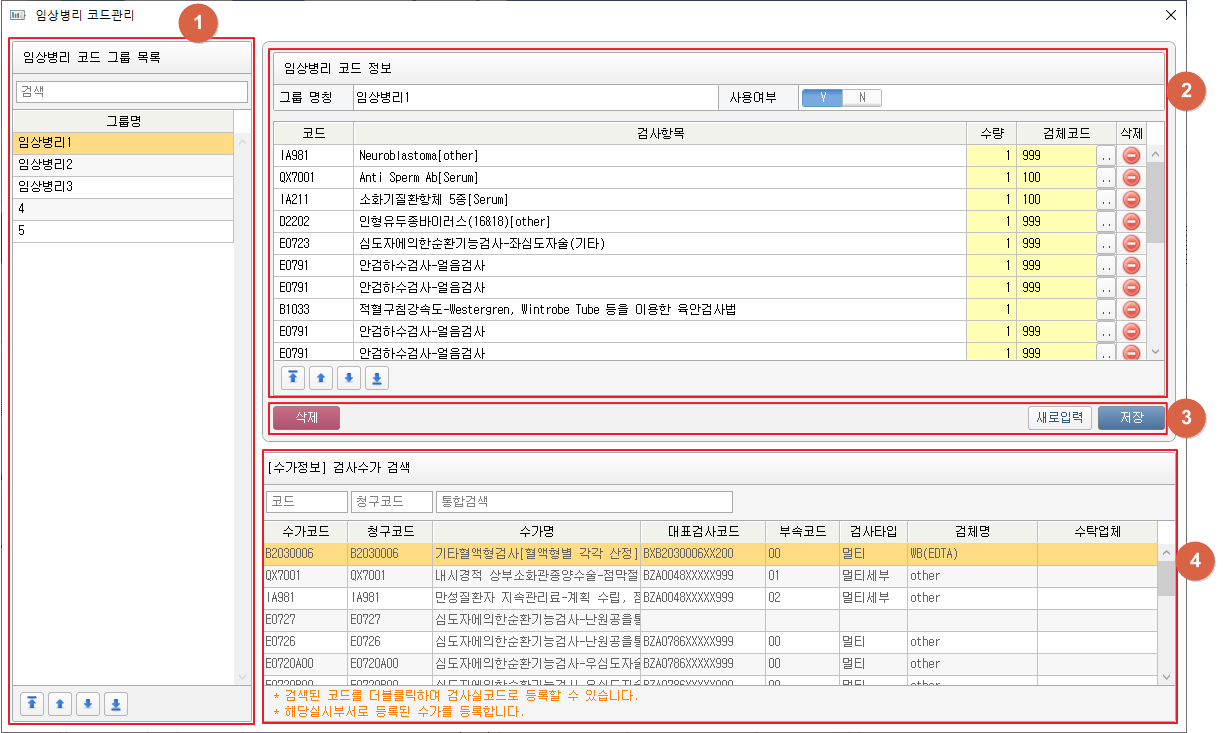Viewport: 1223px width, 733px height.
Task: Click the 새로입력 new entry button
Action: click(x=1059, y=418)
